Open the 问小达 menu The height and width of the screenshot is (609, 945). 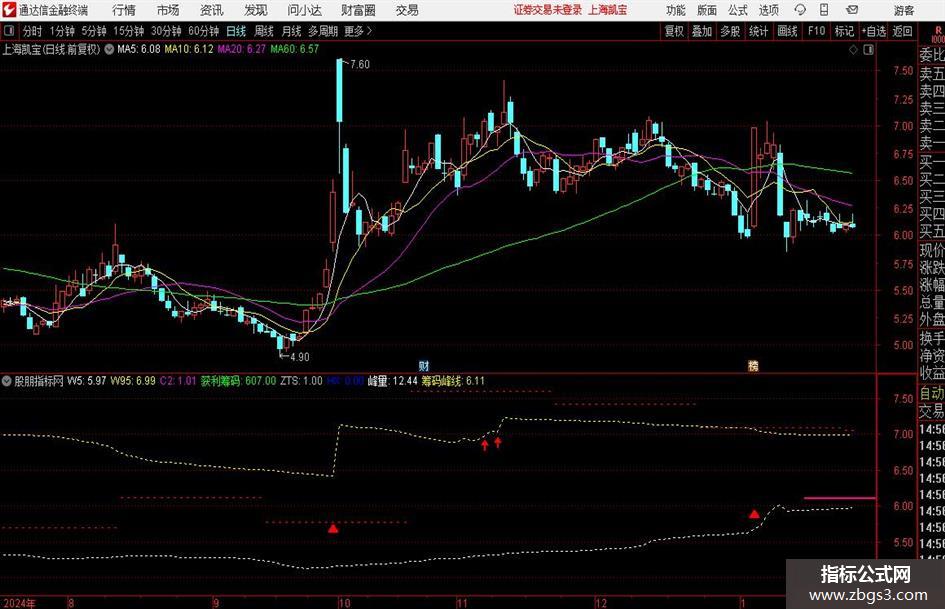pyautogui.click(x=304, y=10)
